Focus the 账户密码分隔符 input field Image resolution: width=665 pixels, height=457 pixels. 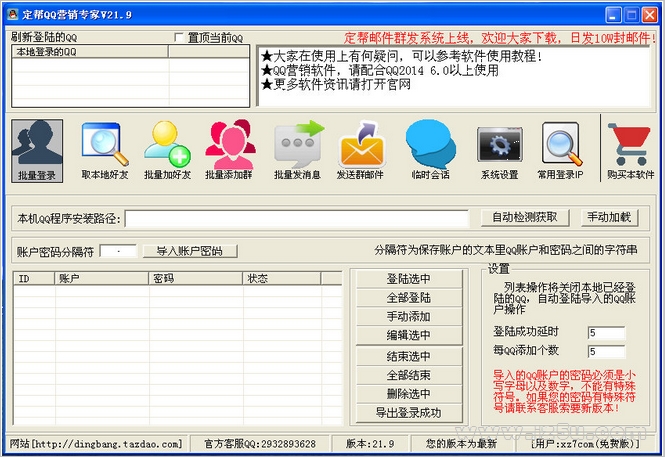click(118, 251)
